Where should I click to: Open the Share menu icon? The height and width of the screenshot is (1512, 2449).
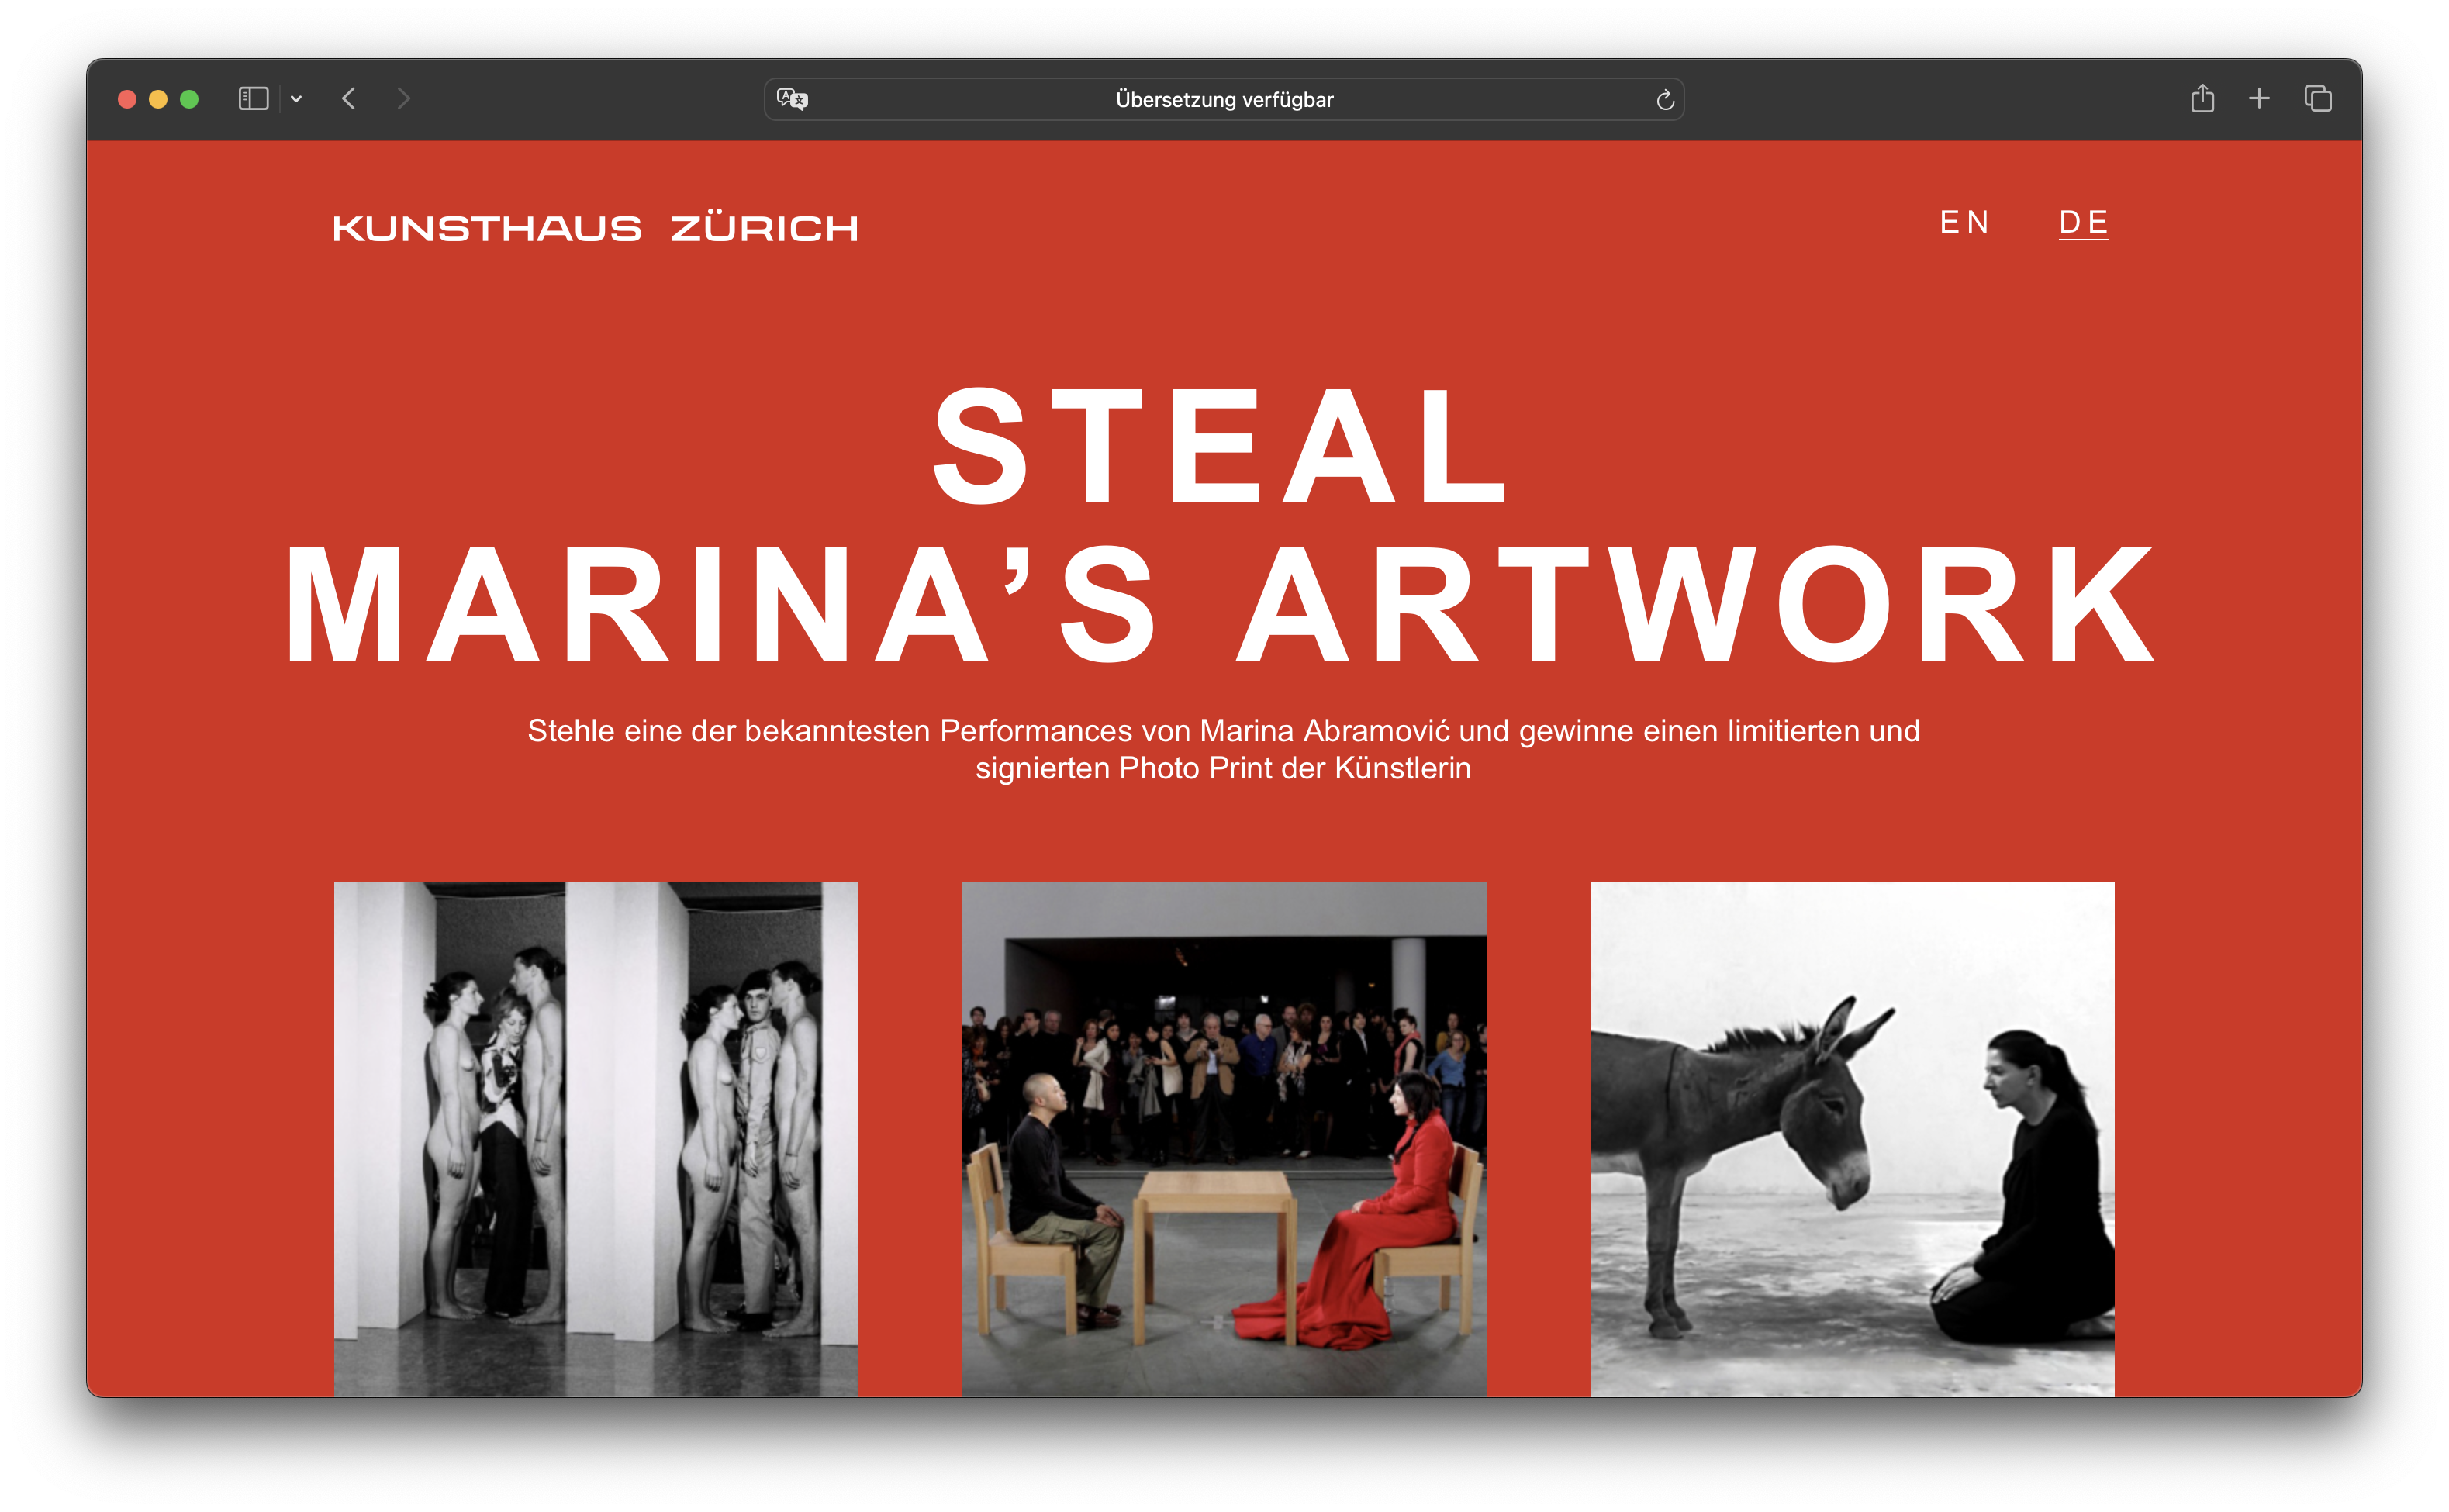2202,99
